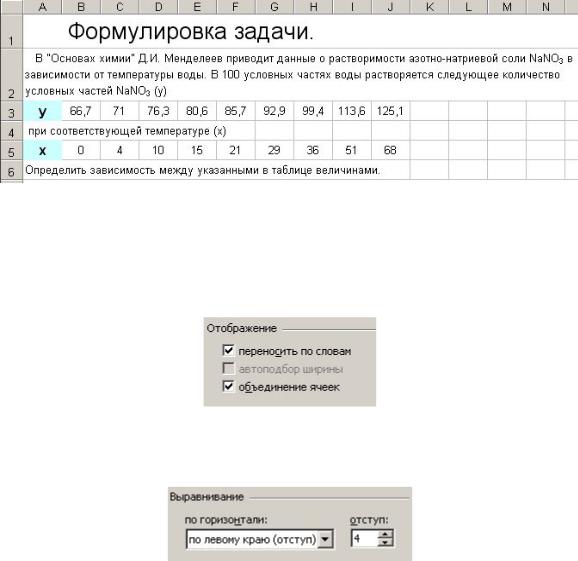Click the disabled 'автоподбор ширины' checkbox

tap(228, 368)
